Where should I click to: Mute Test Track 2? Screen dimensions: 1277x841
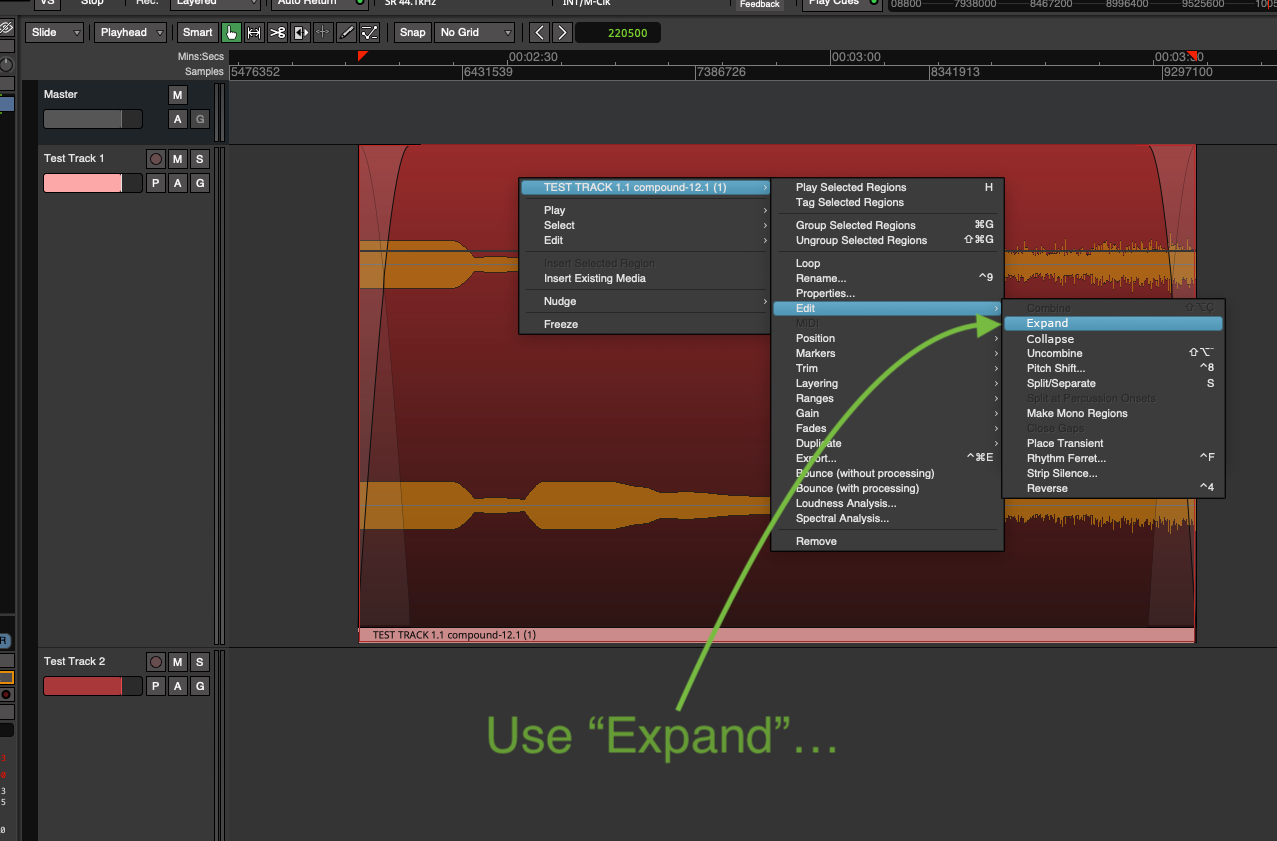click(x=177, y=662)
